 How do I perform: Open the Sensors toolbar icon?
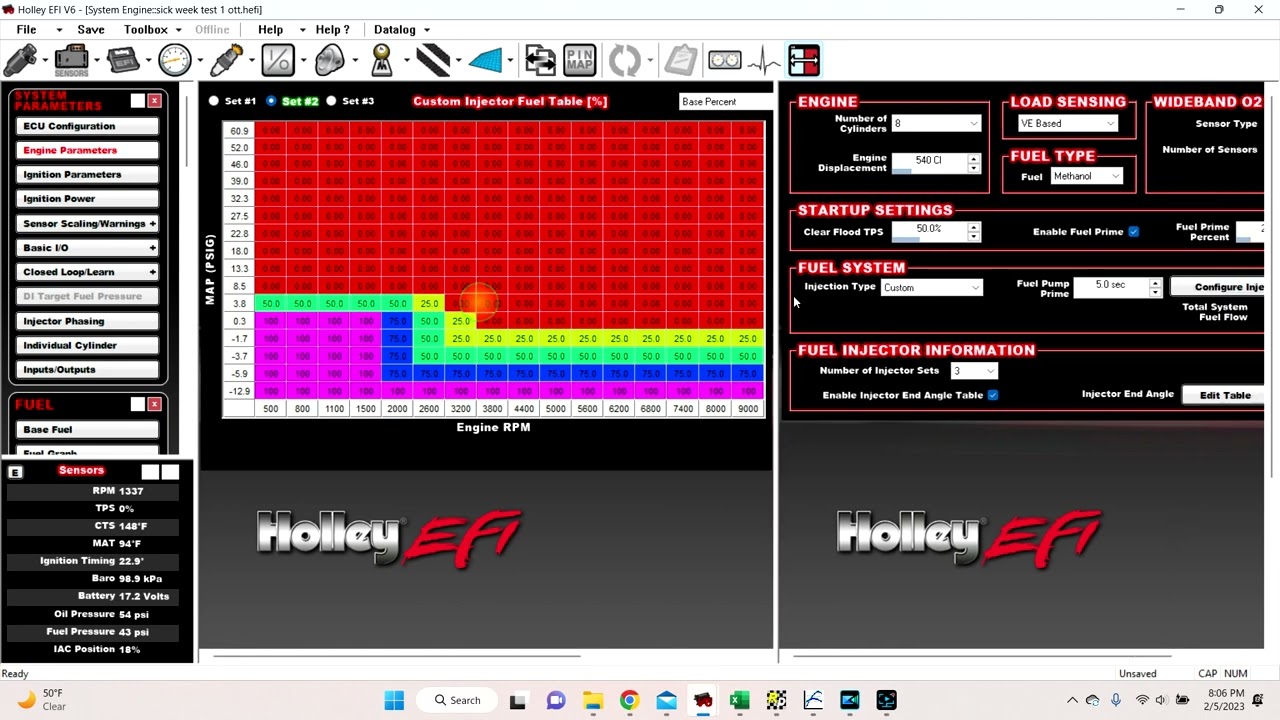pos(71,60)
